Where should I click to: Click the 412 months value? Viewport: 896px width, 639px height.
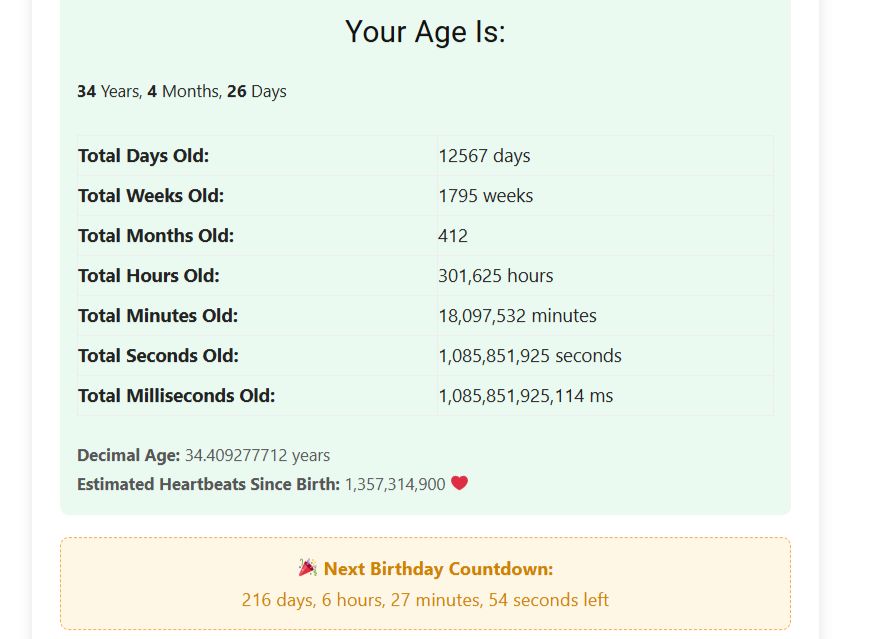point(453,236)
